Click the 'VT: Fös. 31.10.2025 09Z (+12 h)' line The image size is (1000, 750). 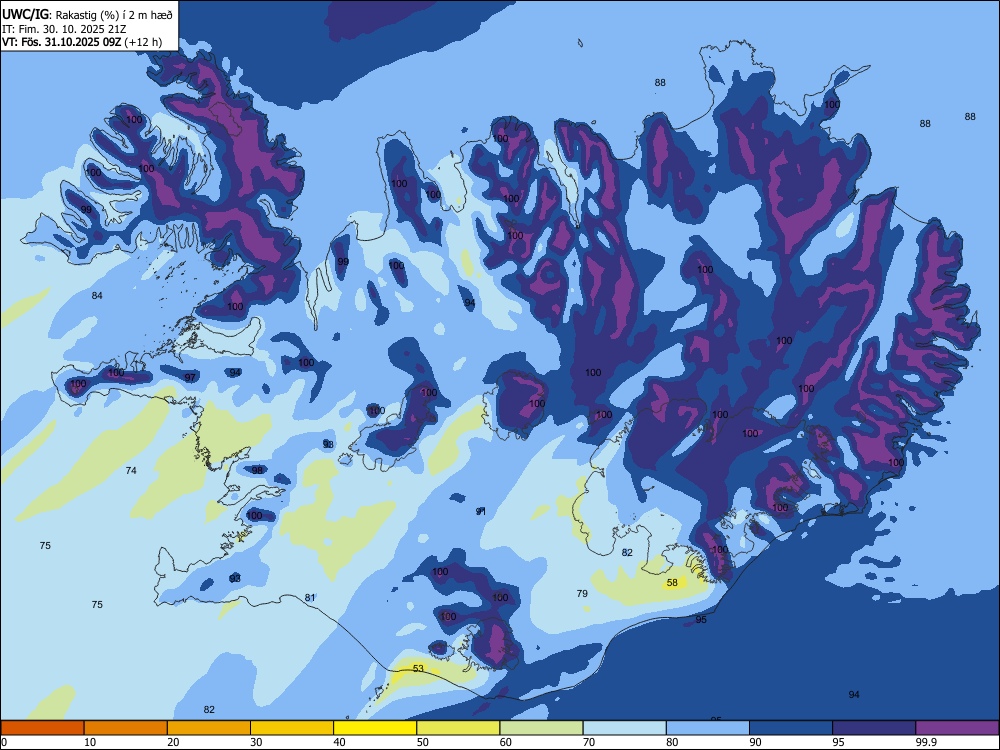click(82, 42)
